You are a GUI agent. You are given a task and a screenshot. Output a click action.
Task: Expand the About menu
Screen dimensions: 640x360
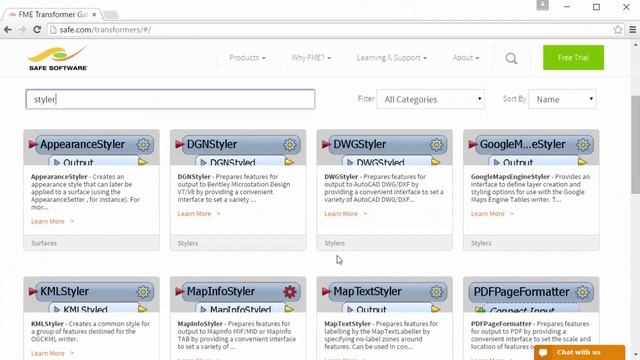(466, 58)
